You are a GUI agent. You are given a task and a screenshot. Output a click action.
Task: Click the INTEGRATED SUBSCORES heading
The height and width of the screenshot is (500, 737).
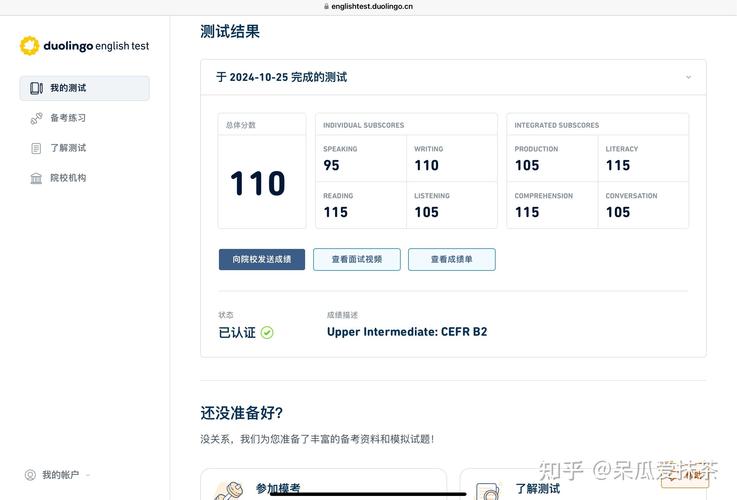[557, 125]
